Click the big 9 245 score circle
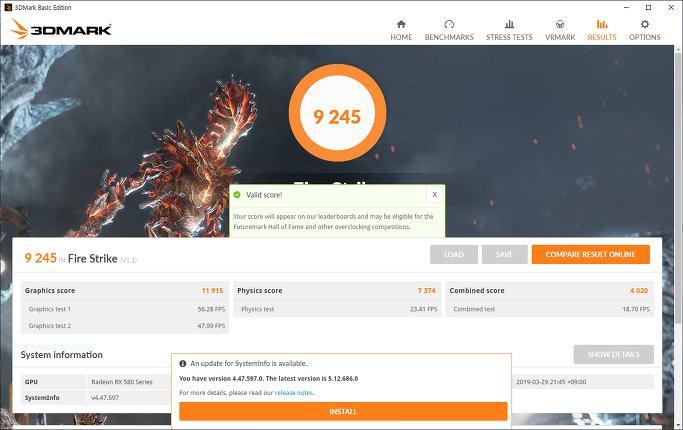The width and height of the screenshot is (683, 430). click(338, 113)
